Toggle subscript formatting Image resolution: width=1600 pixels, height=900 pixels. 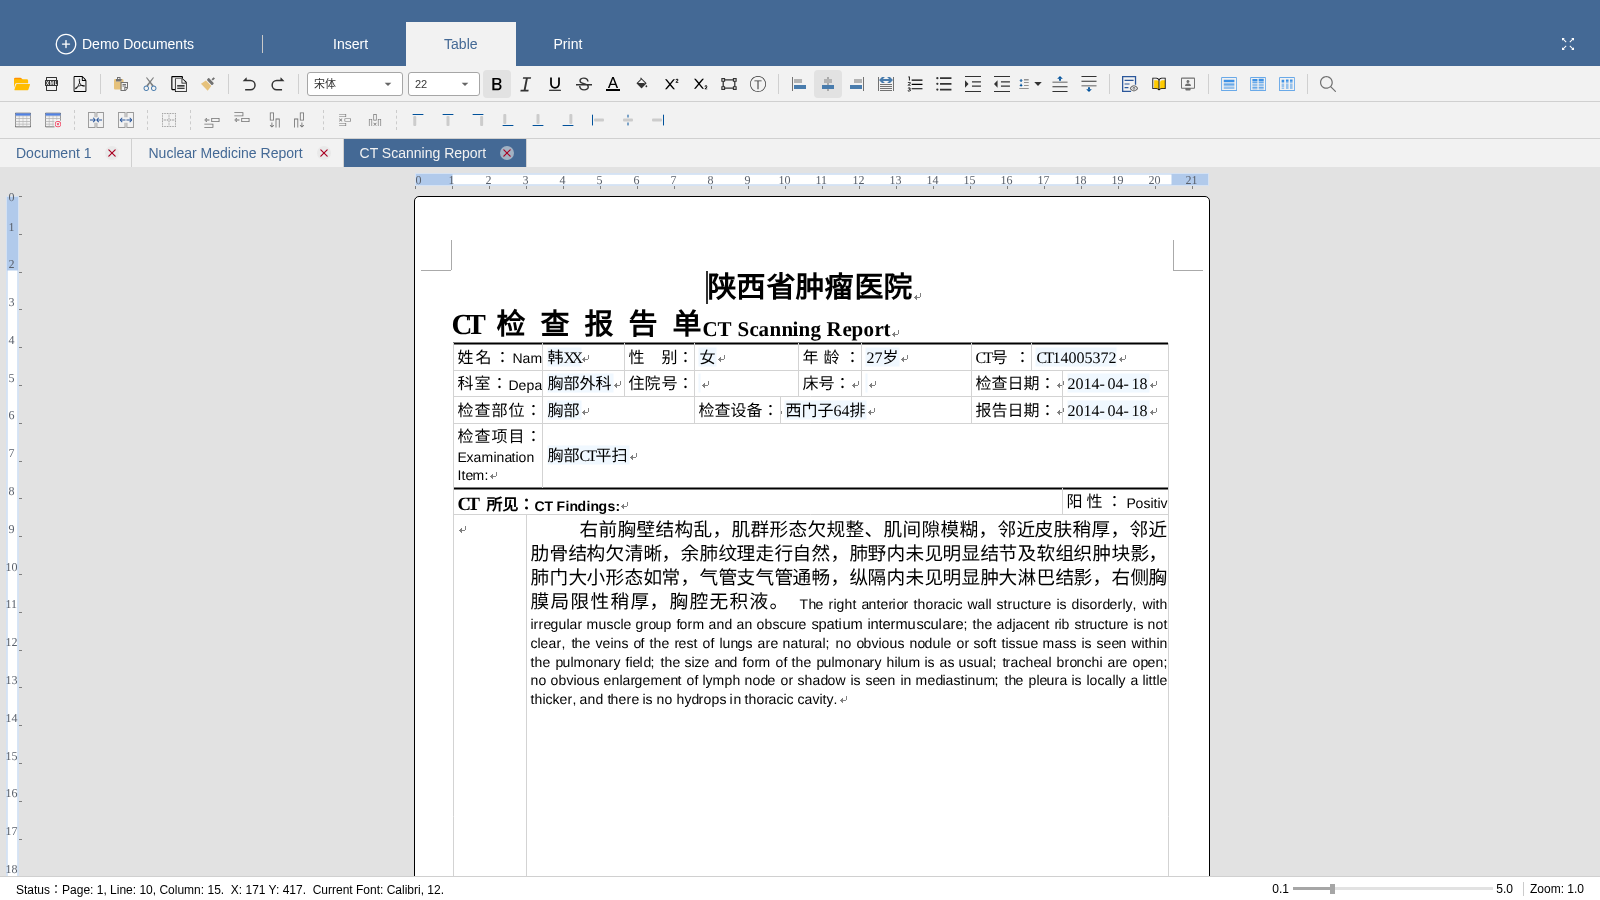tap(700, 84)
